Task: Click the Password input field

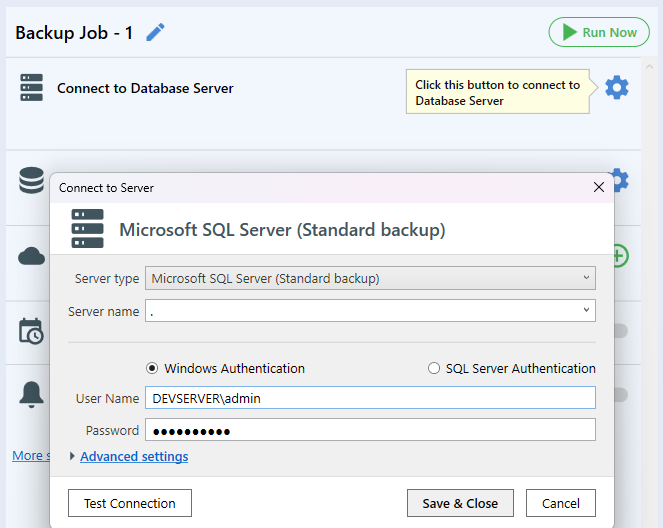Action: pyautogui.click(x=370, y=430)
